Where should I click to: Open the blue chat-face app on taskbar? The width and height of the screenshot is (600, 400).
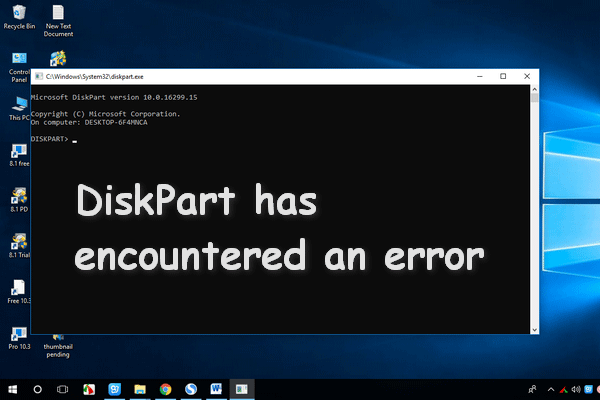pyautogui.click(x=114, y=389)
